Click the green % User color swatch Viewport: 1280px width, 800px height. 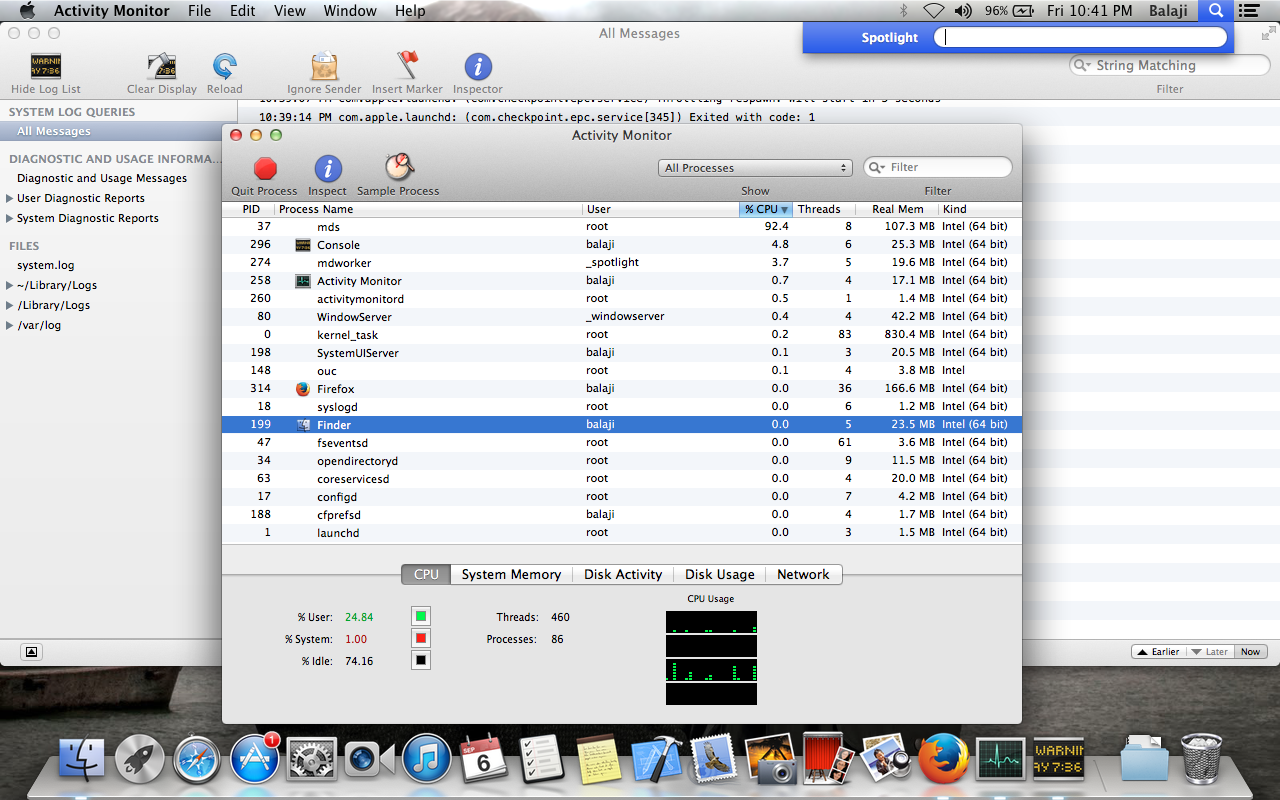421,616
